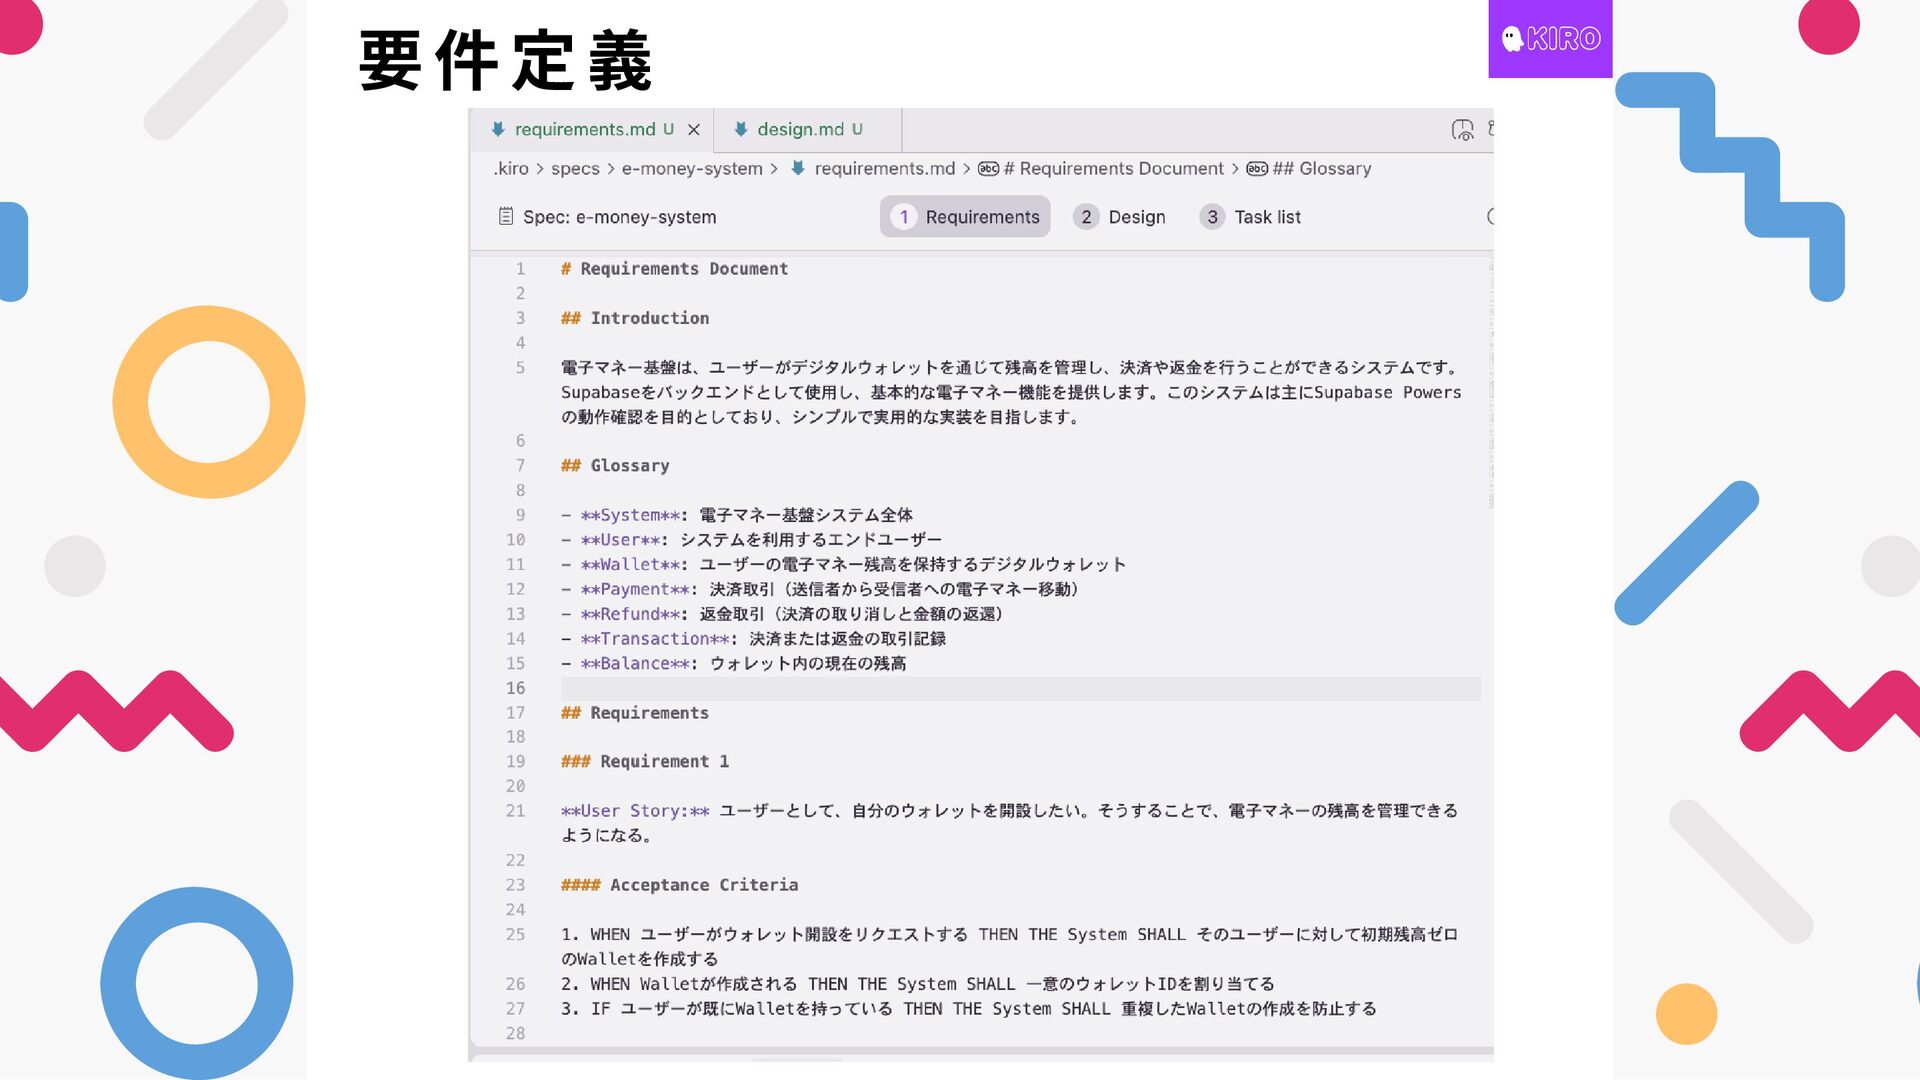Click markdown file icon on requirements.md tab
Image resolution: width=1920 pixels, height=1080 pixels.
[x=498, y=130]
